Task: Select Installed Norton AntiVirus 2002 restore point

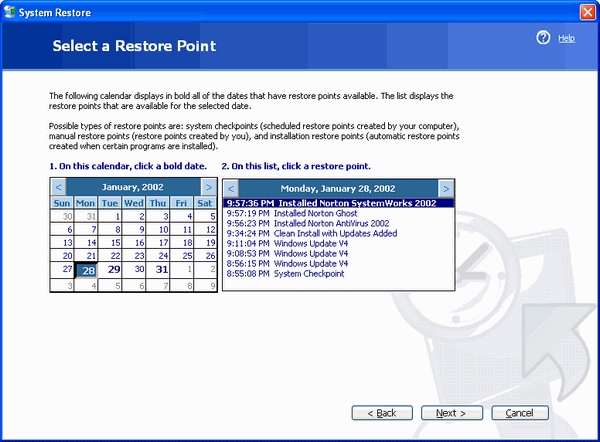Action: [338, 223]
